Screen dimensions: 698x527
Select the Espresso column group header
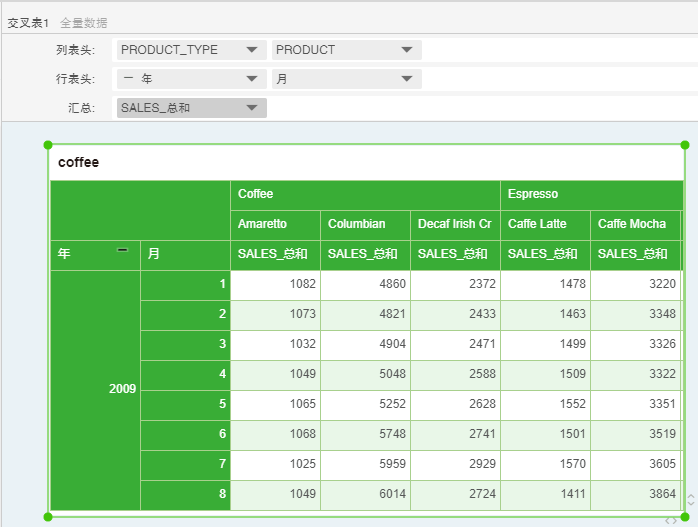click(533, 194)
